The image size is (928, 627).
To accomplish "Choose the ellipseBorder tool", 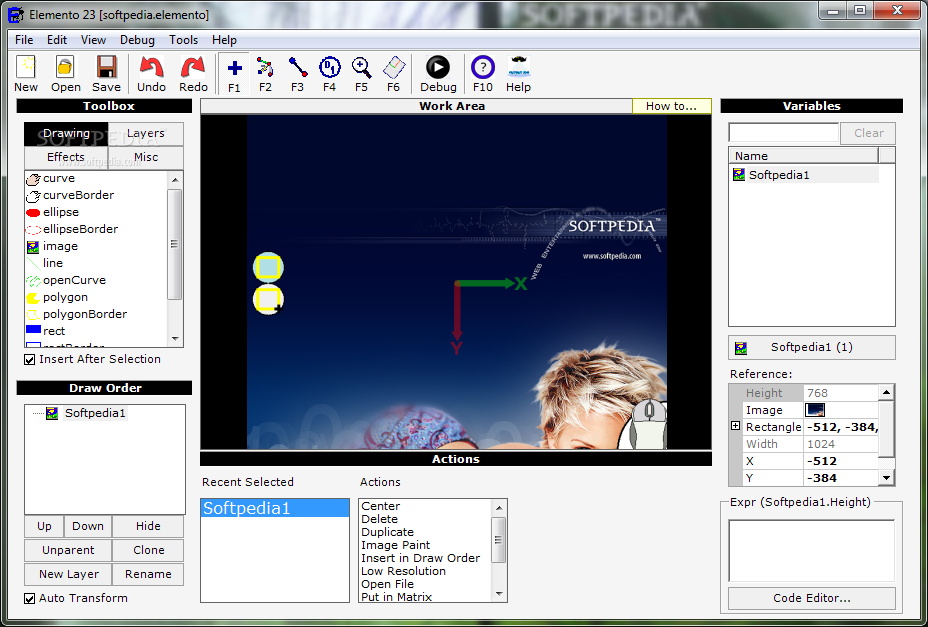I will pyautogui.click(x=72, y=229).
